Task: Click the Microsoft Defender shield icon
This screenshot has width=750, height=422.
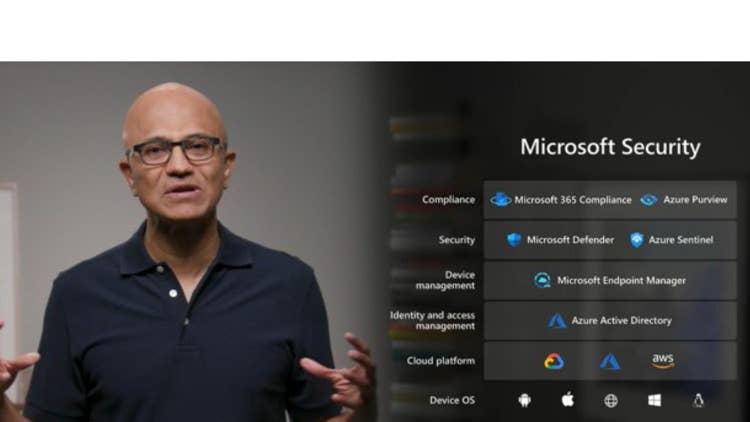Action: coord(514,240)
